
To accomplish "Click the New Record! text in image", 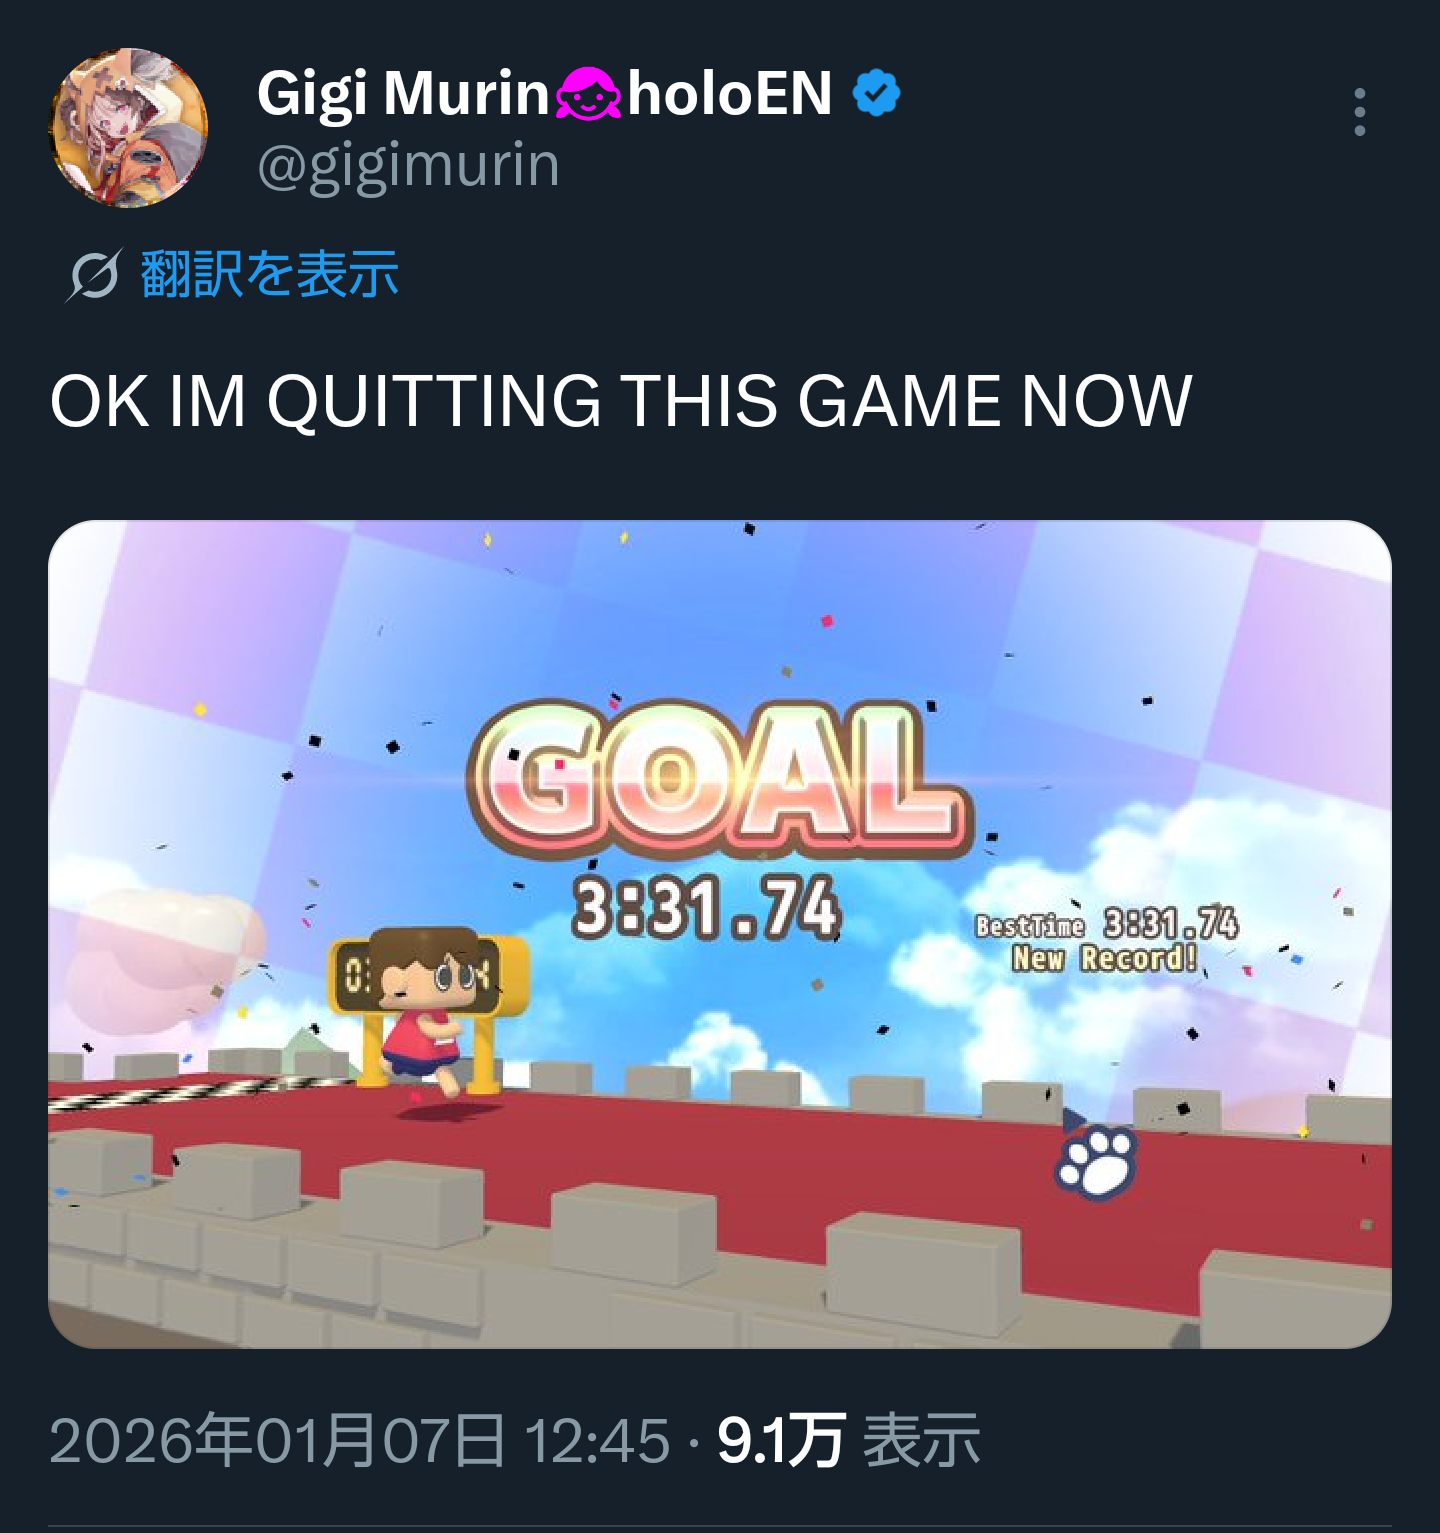I will pyautogui.click(x=1104, y=959).
